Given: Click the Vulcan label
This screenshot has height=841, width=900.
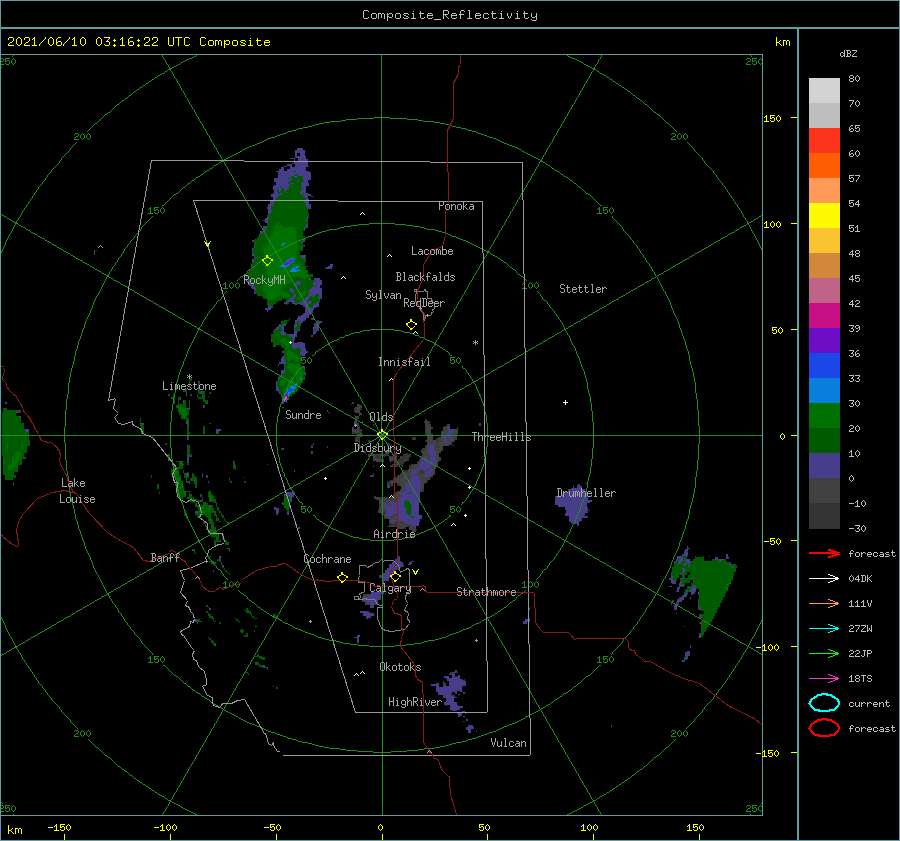Looking at the screenshot, I should (x=509, y=743).
